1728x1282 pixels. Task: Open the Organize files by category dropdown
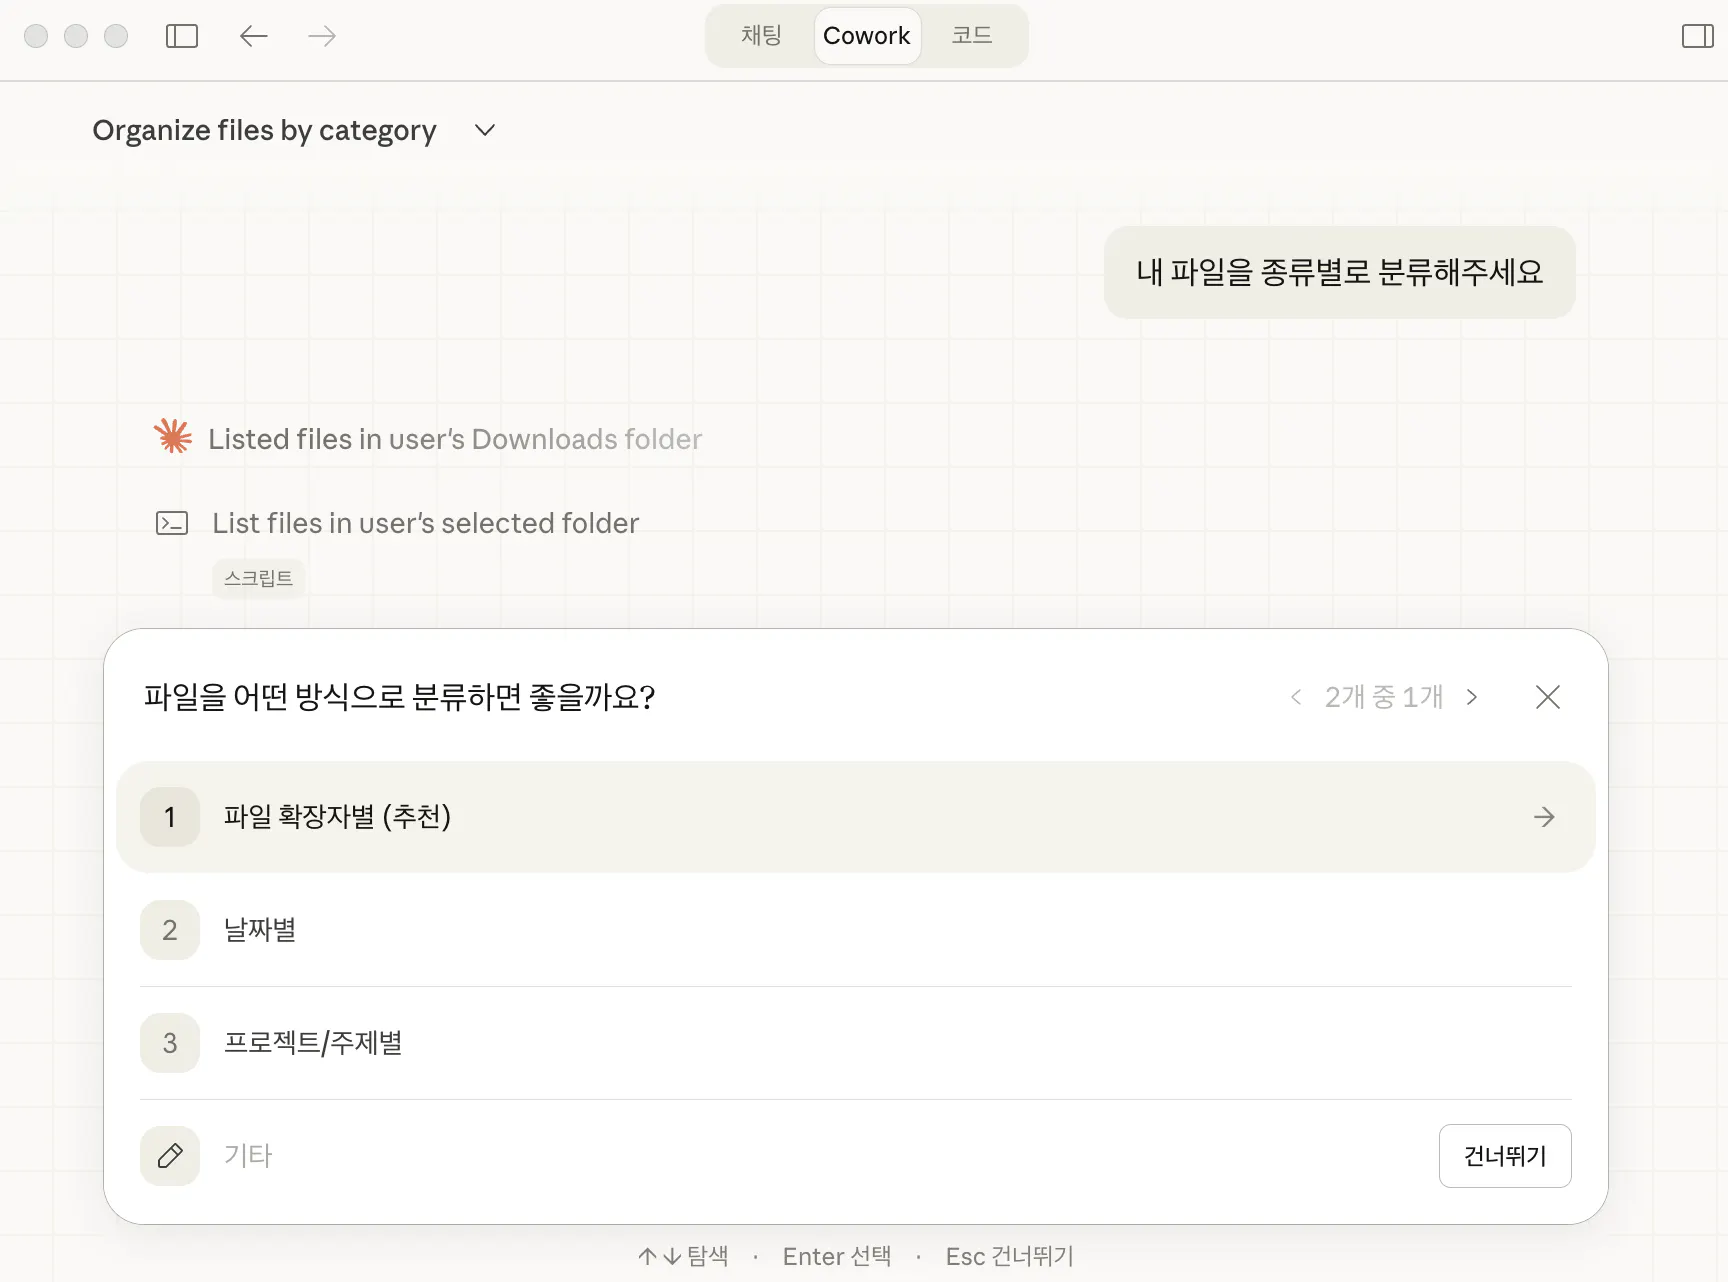pyautogui.click(x=485, y=131)
